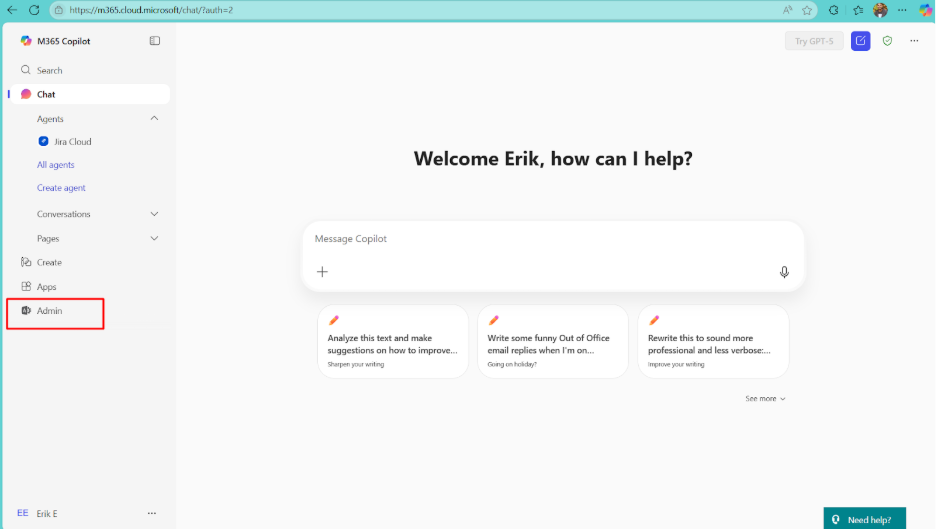This screenshot has width=936, height=529.
Task: Go back with the browser back arrow
Action: [x=12, y=10]
